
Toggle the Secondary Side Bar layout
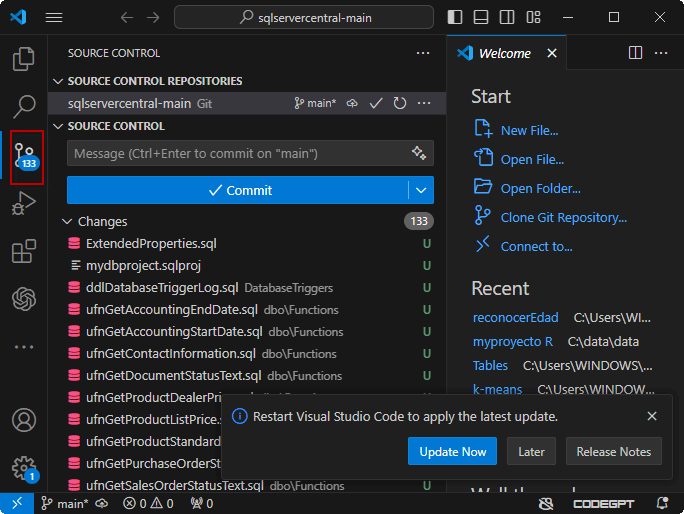(507, 18)
